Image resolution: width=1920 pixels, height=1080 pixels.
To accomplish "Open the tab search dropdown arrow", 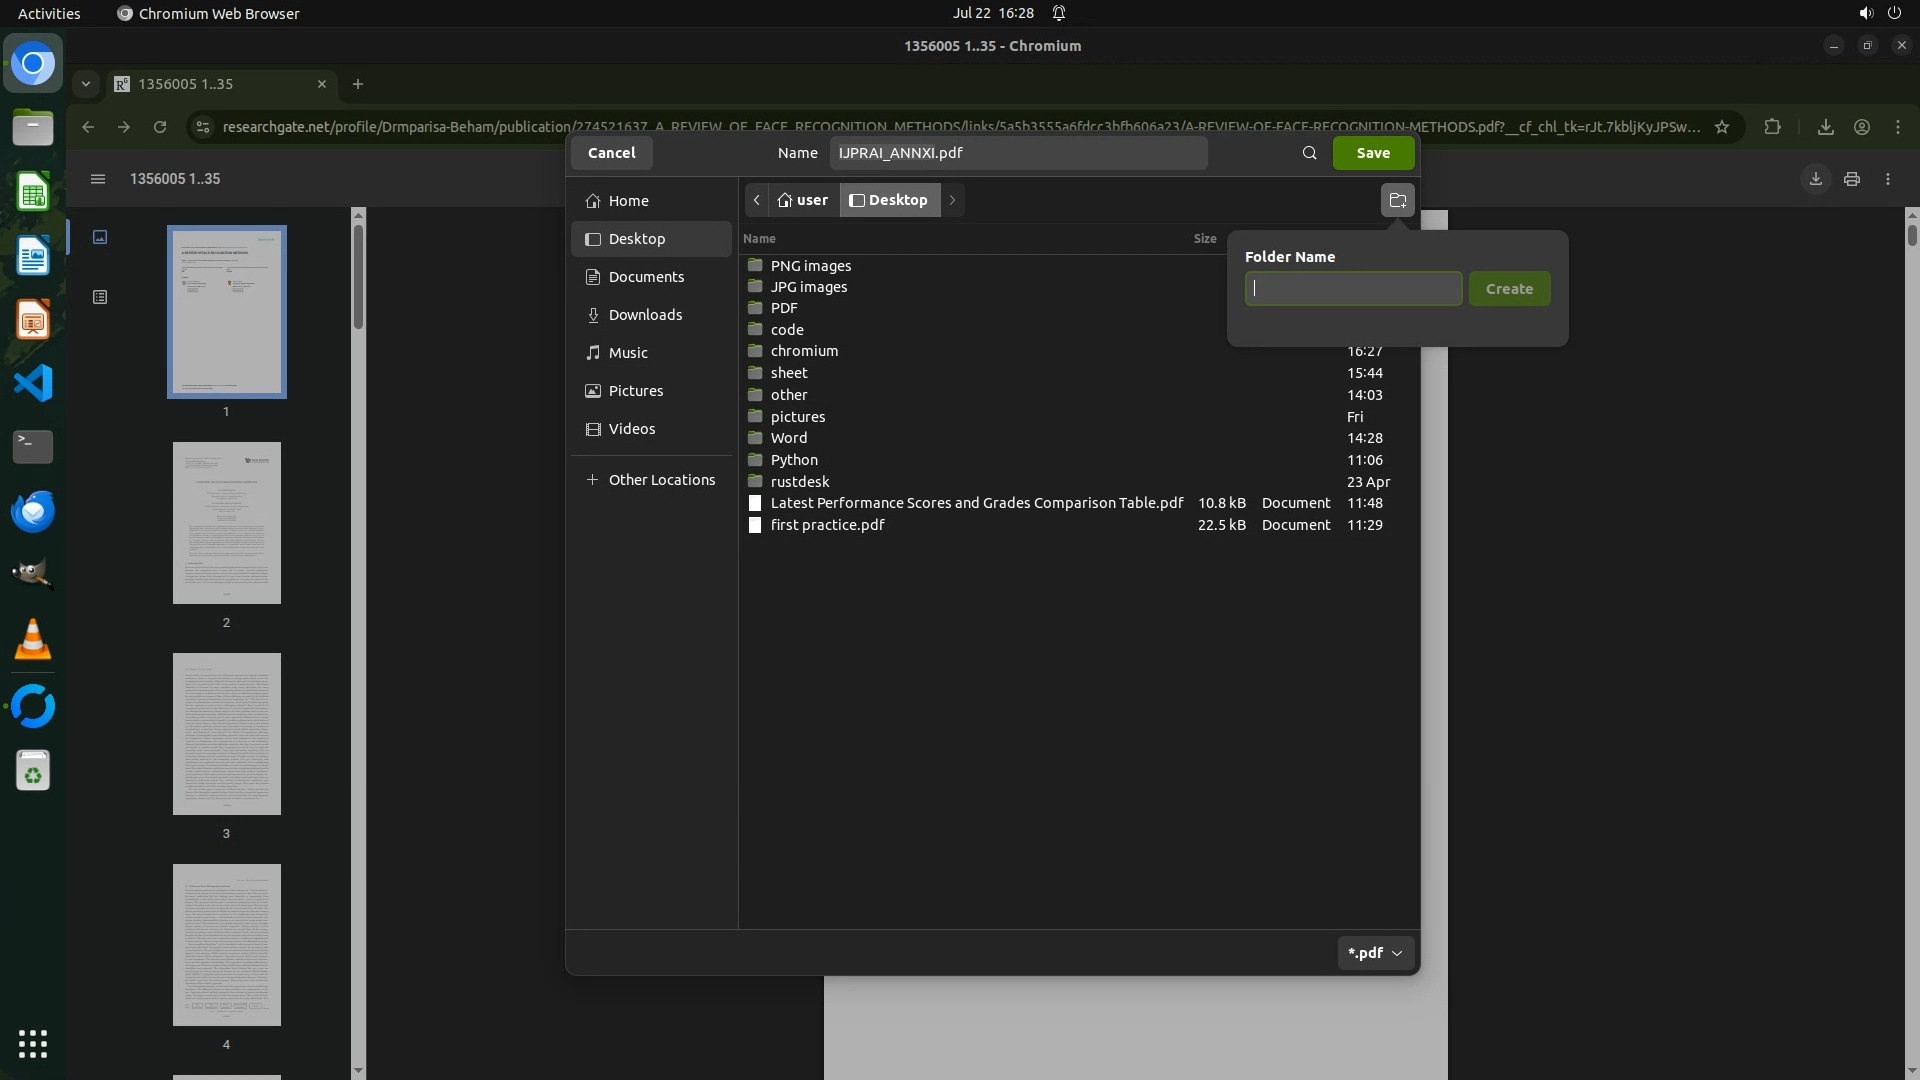I will [x=86, y=84].
